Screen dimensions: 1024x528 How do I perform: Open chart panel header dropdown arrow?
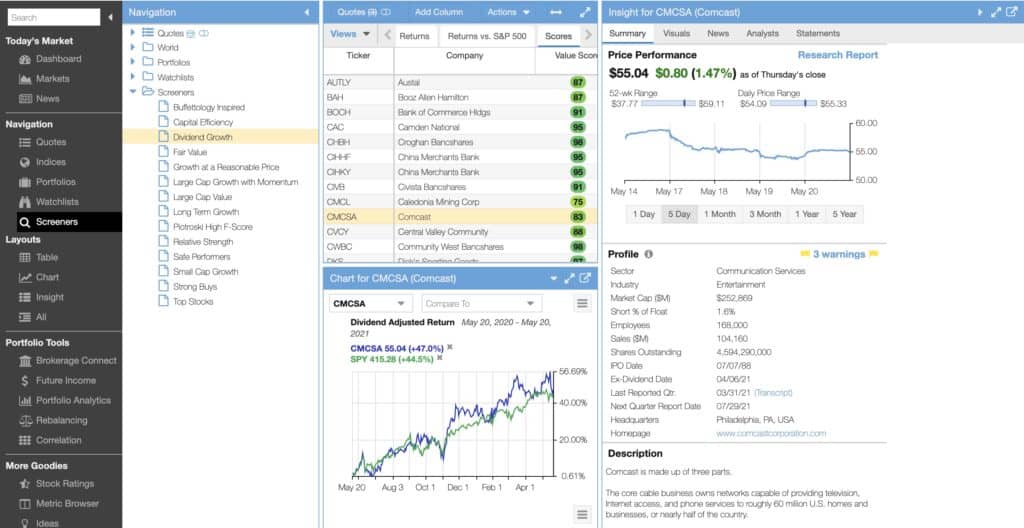[x=554, y=279]
